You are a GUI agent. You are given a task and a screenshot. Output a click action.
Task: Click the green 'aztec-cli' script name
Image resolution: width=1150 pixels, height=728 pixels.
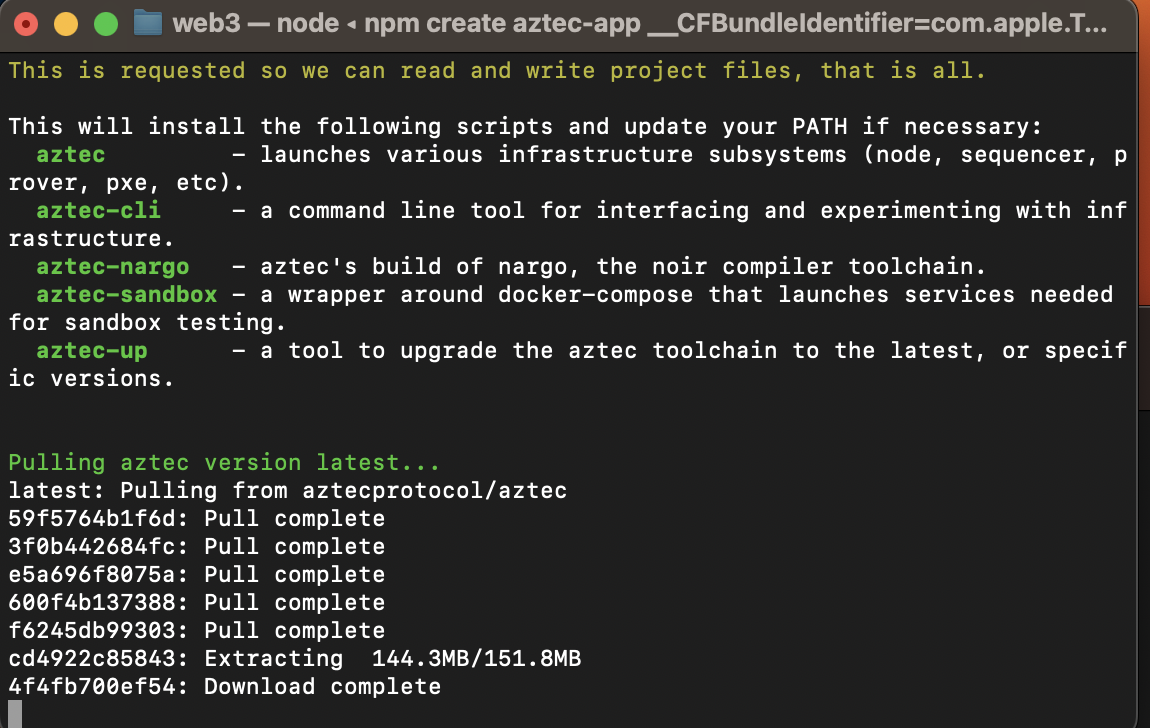pyautogui.click(x=98, y=210)
